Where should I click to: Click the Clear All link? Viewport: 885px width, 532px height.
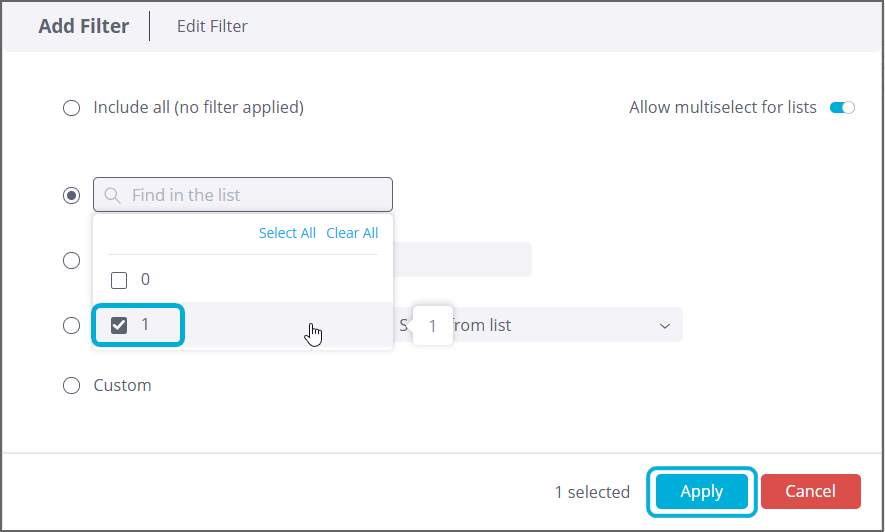point(352,233)
